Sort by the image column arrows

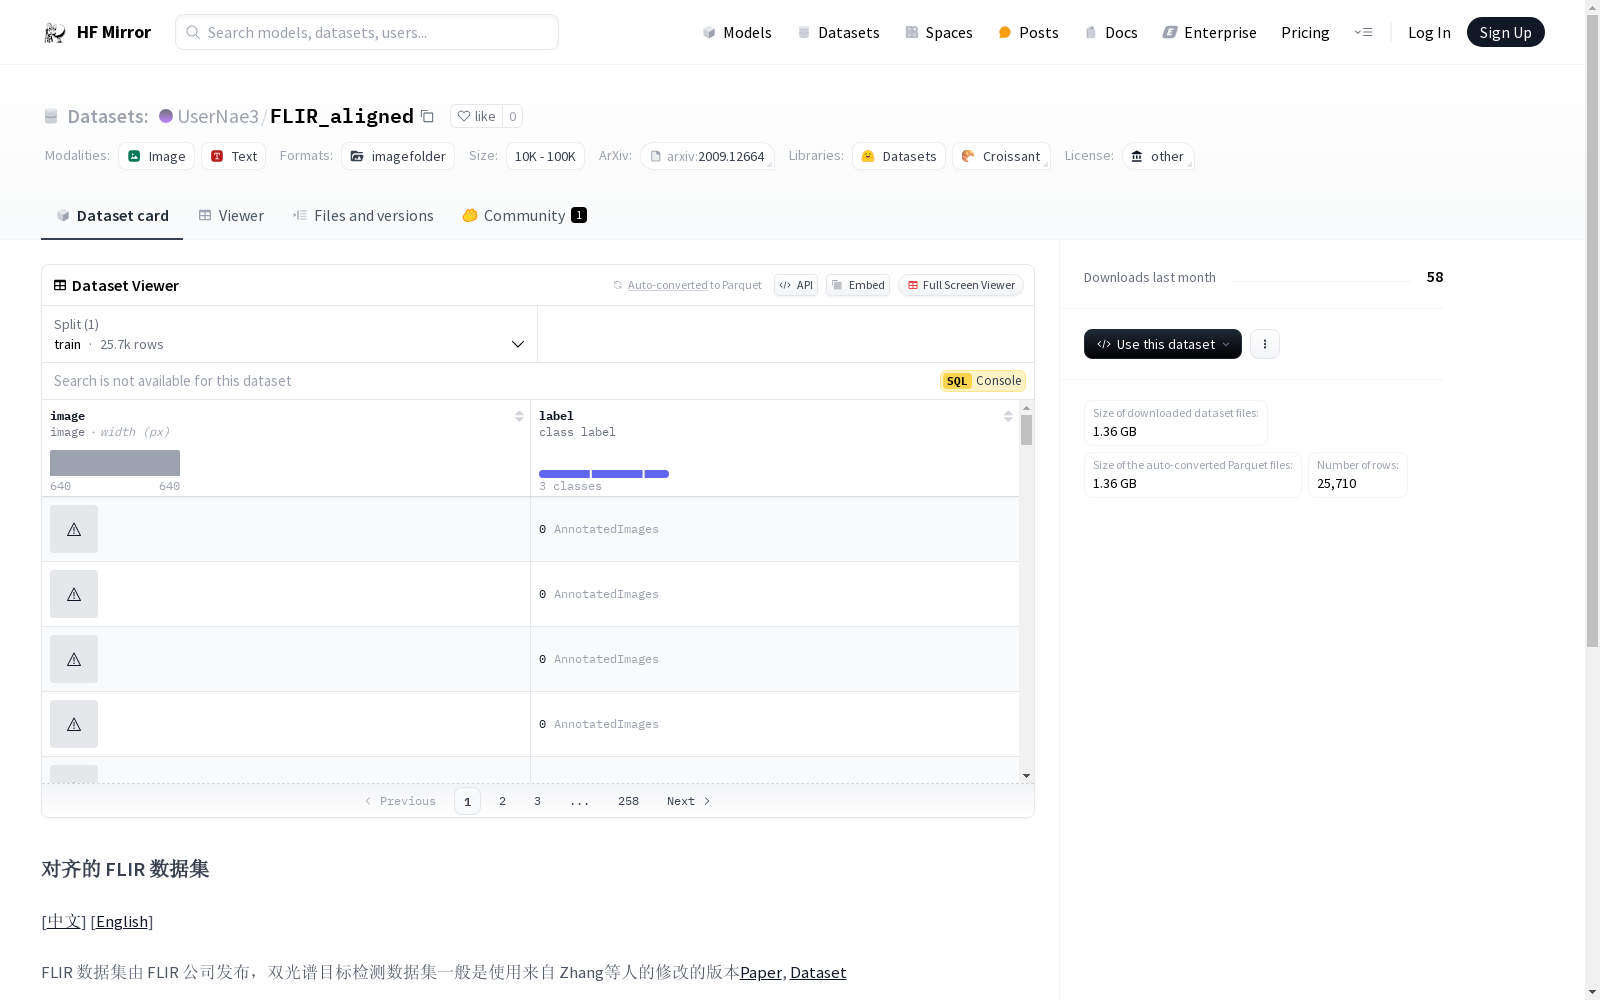519,416
